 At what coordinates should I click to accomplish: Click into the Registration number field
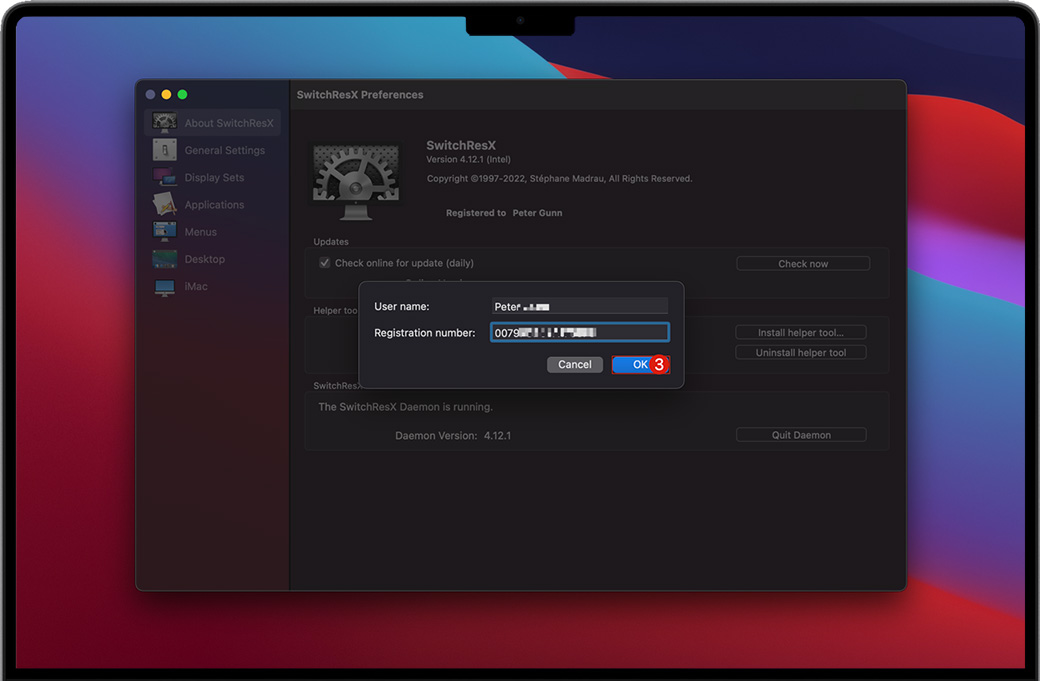(x=580, y=332)
